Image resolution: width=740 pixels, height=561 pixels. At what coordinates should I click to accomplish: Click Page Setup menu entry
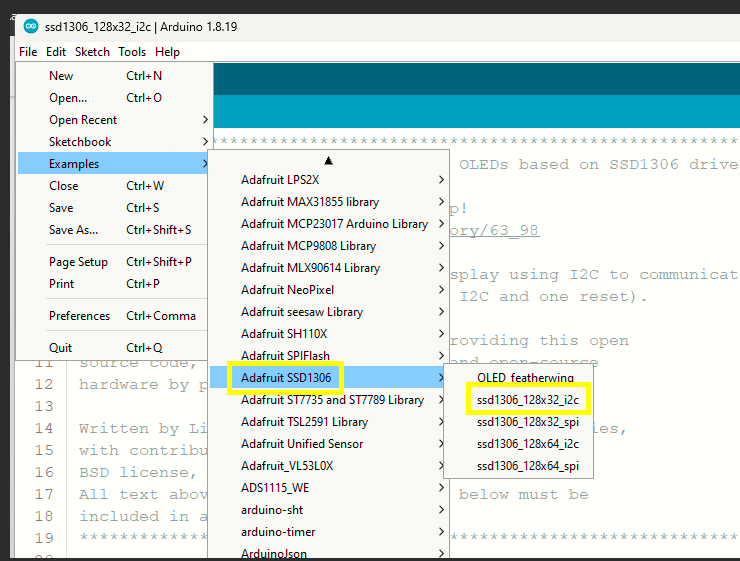click(x=78, y=262)
